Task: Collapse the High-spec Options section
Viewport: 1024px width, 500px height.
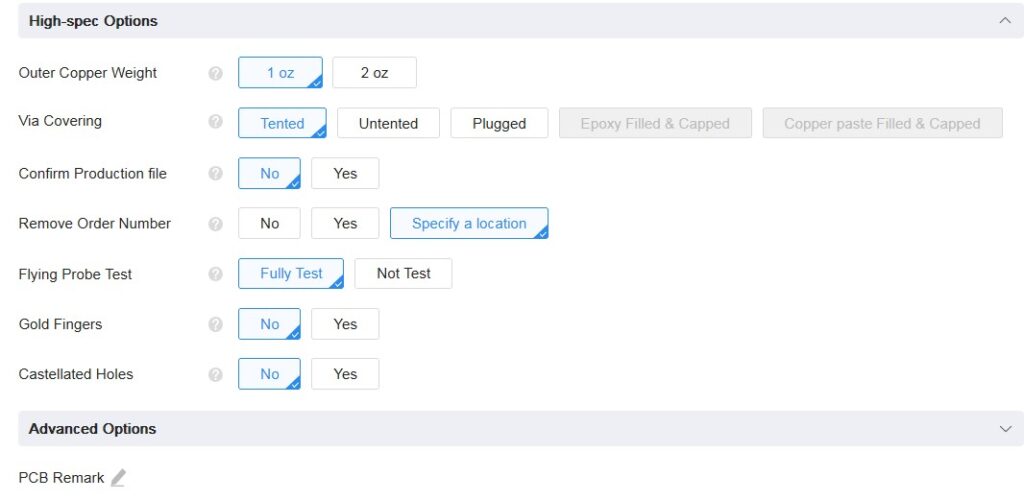Action: pyautogui.click(x=1005, y=21)
